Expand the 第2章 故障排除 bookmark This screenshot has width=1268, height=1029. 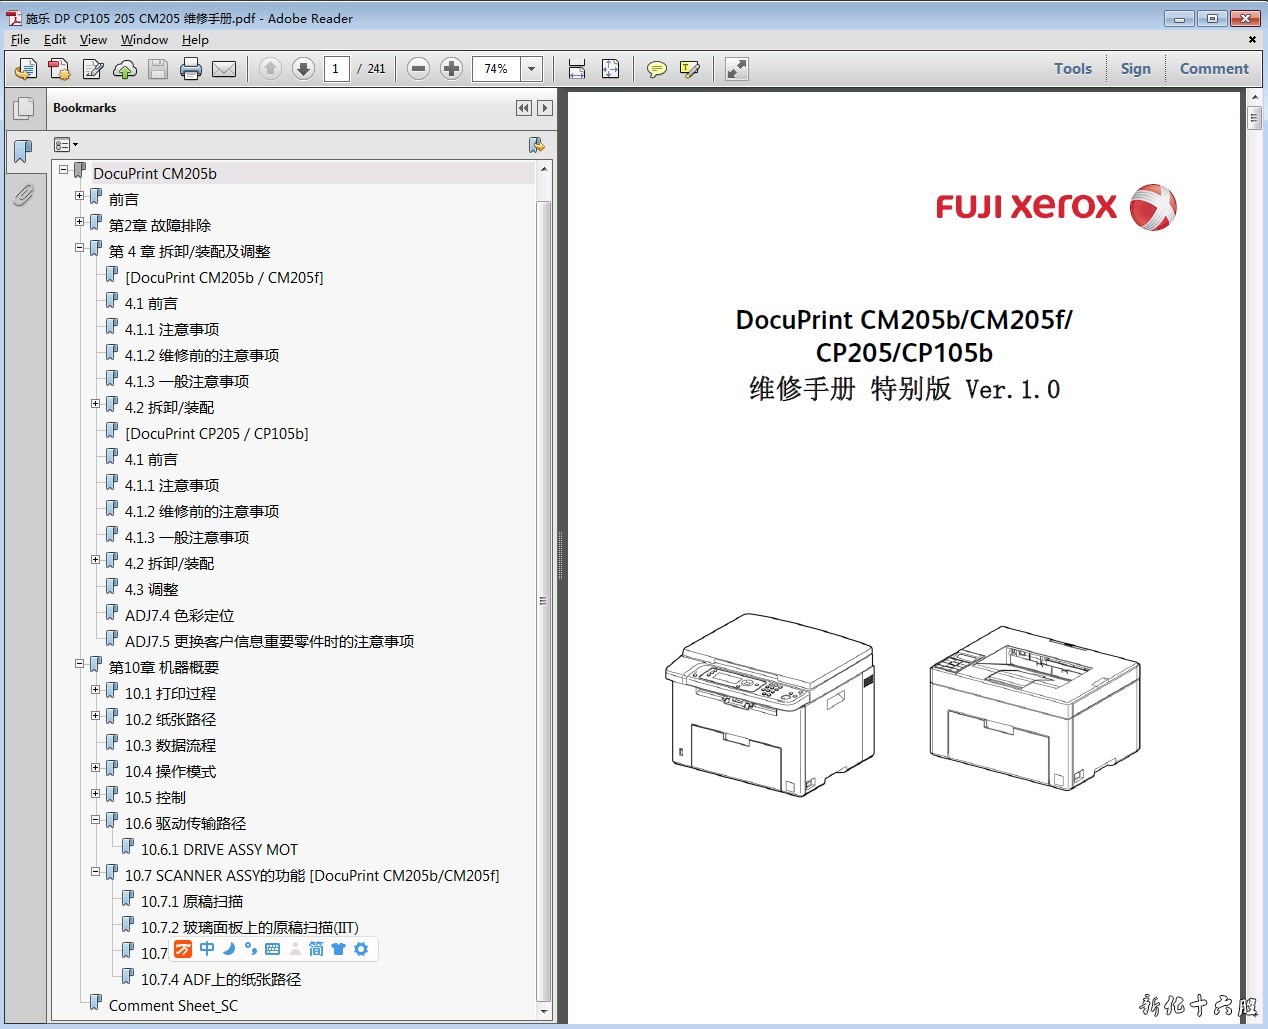(80, 222)
